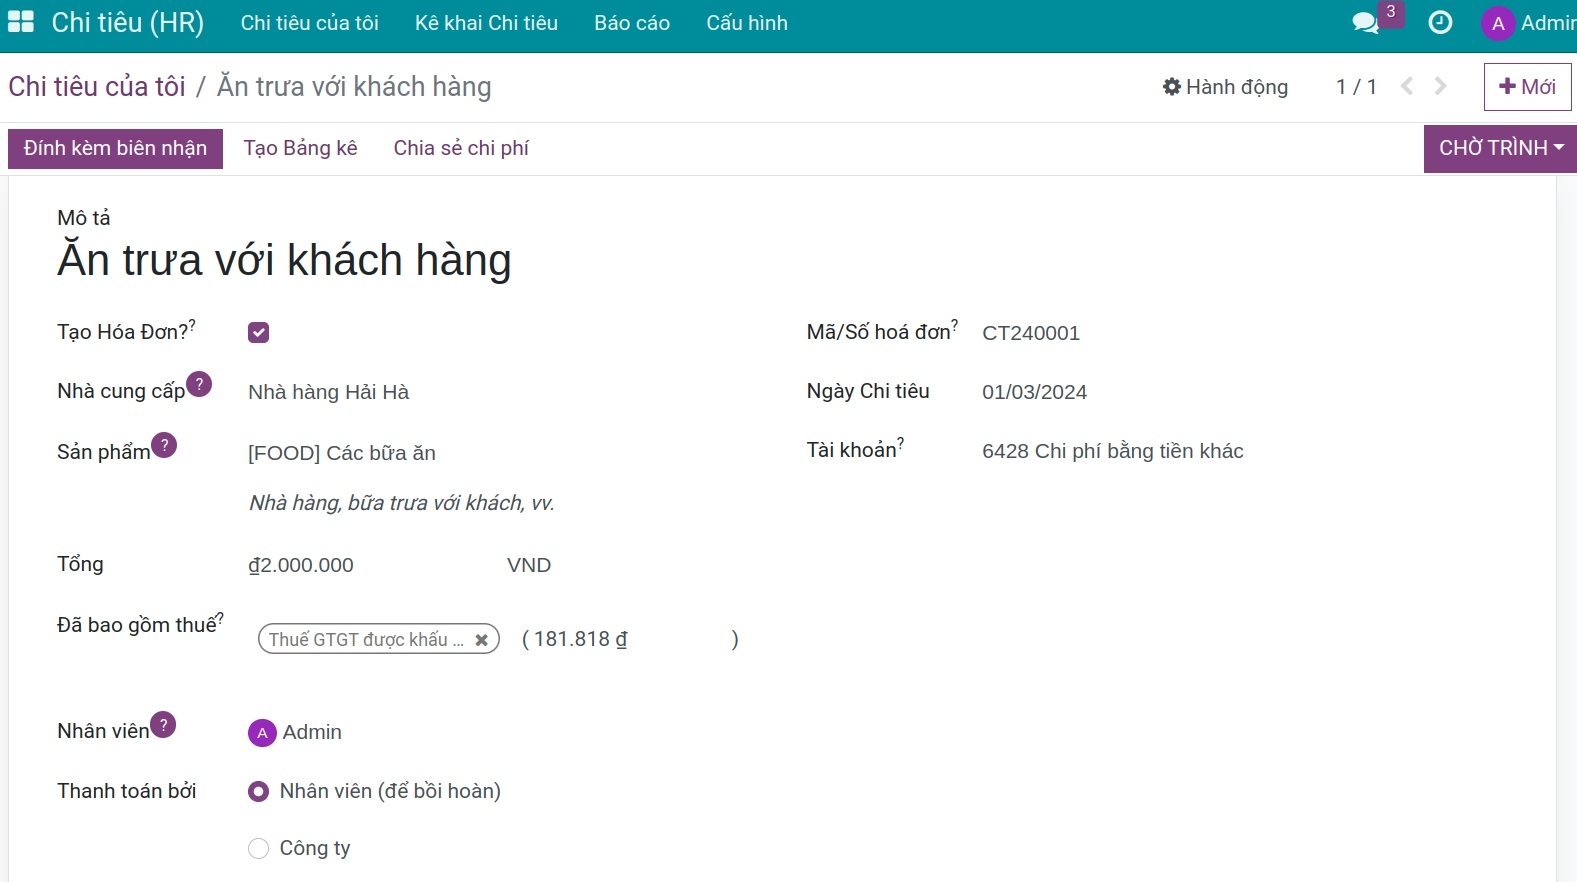This screenshot has height=882, width=1577.
Task: Open the Chi tiêu của tôi menu
Action: pos(309,23)
